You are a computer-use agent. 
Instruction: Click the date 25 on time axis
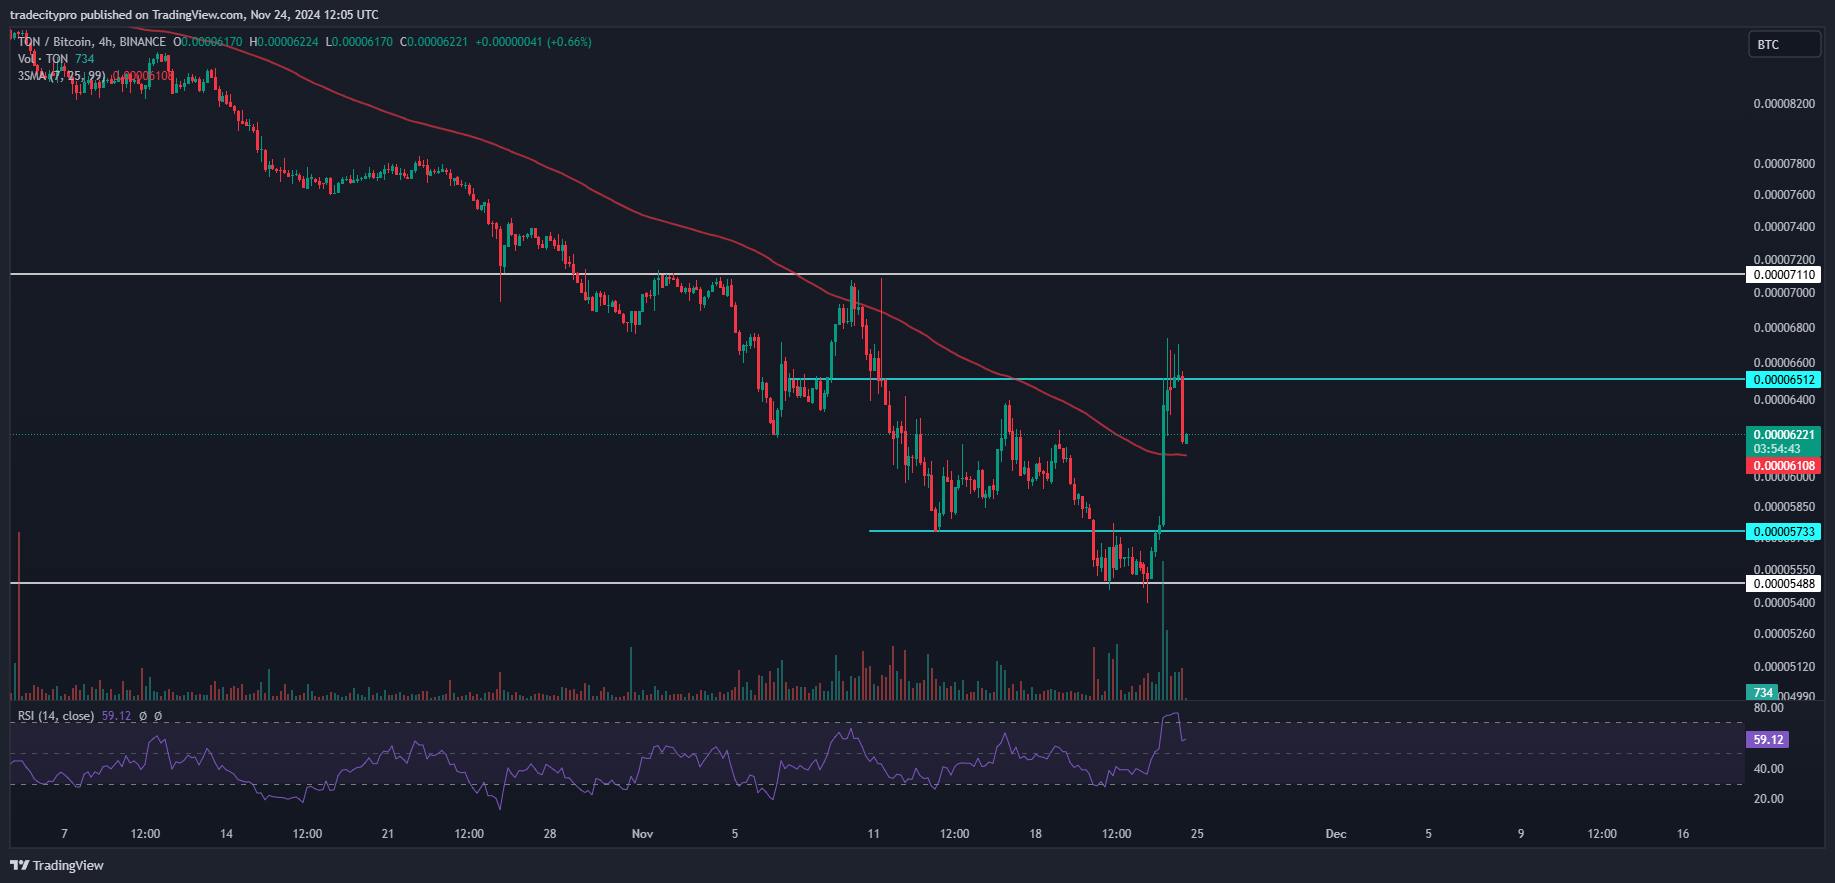tap(1197, 834)
